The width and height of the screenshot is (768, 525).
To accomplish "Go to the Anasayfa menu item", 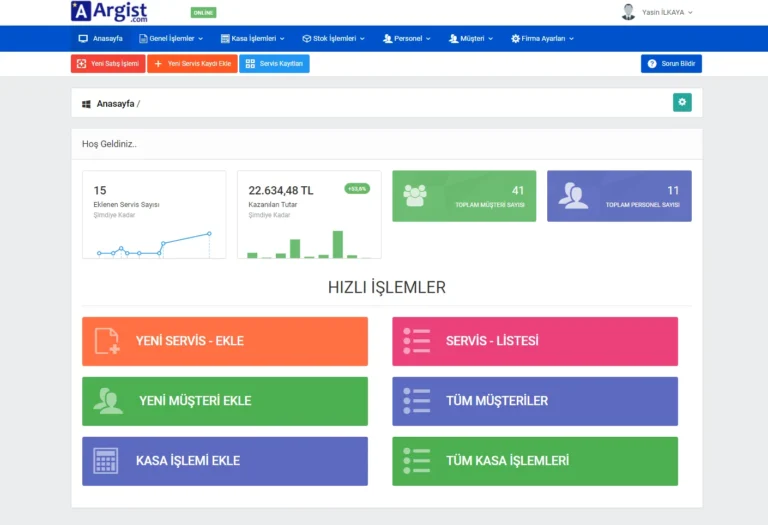I will tap(100, 38).
